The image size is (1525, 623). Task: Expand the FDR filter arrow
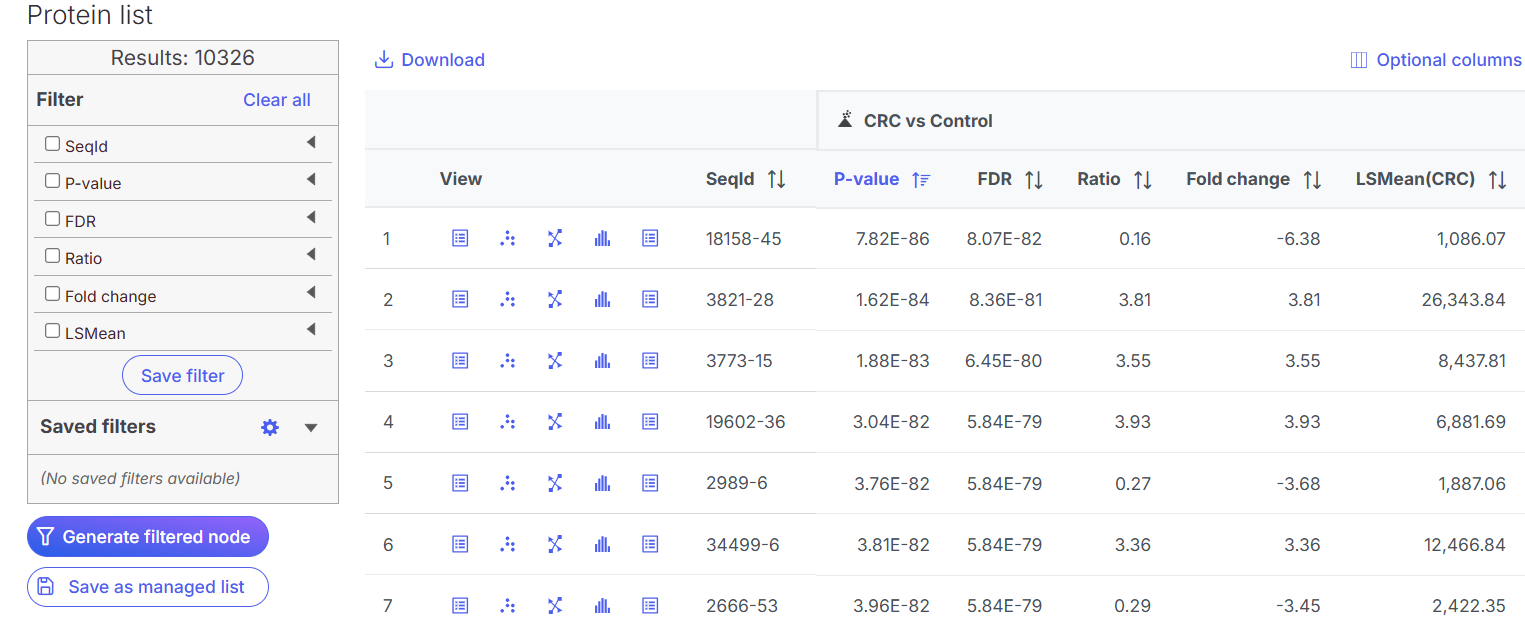pos(311,217)
